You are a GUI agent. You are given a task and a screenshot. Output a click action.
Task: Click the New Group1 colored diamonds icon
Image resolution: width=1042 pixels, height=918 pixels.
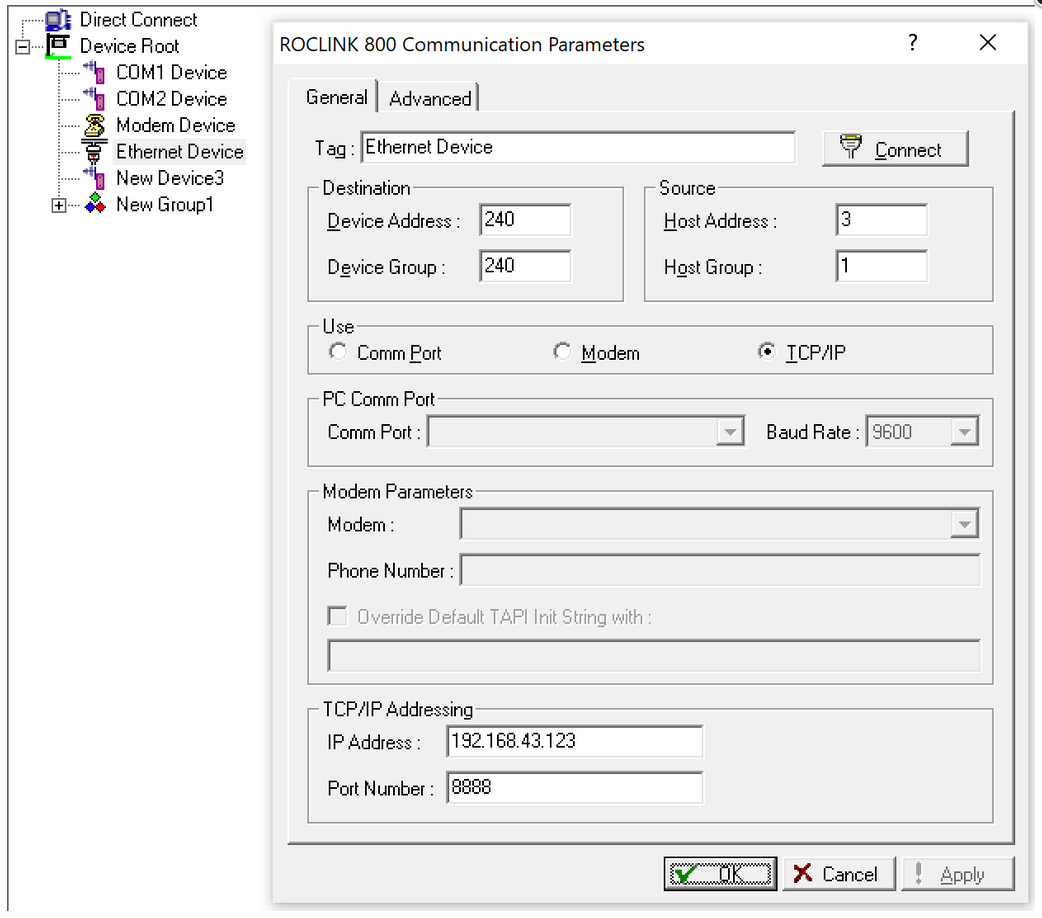coord(95,204)
